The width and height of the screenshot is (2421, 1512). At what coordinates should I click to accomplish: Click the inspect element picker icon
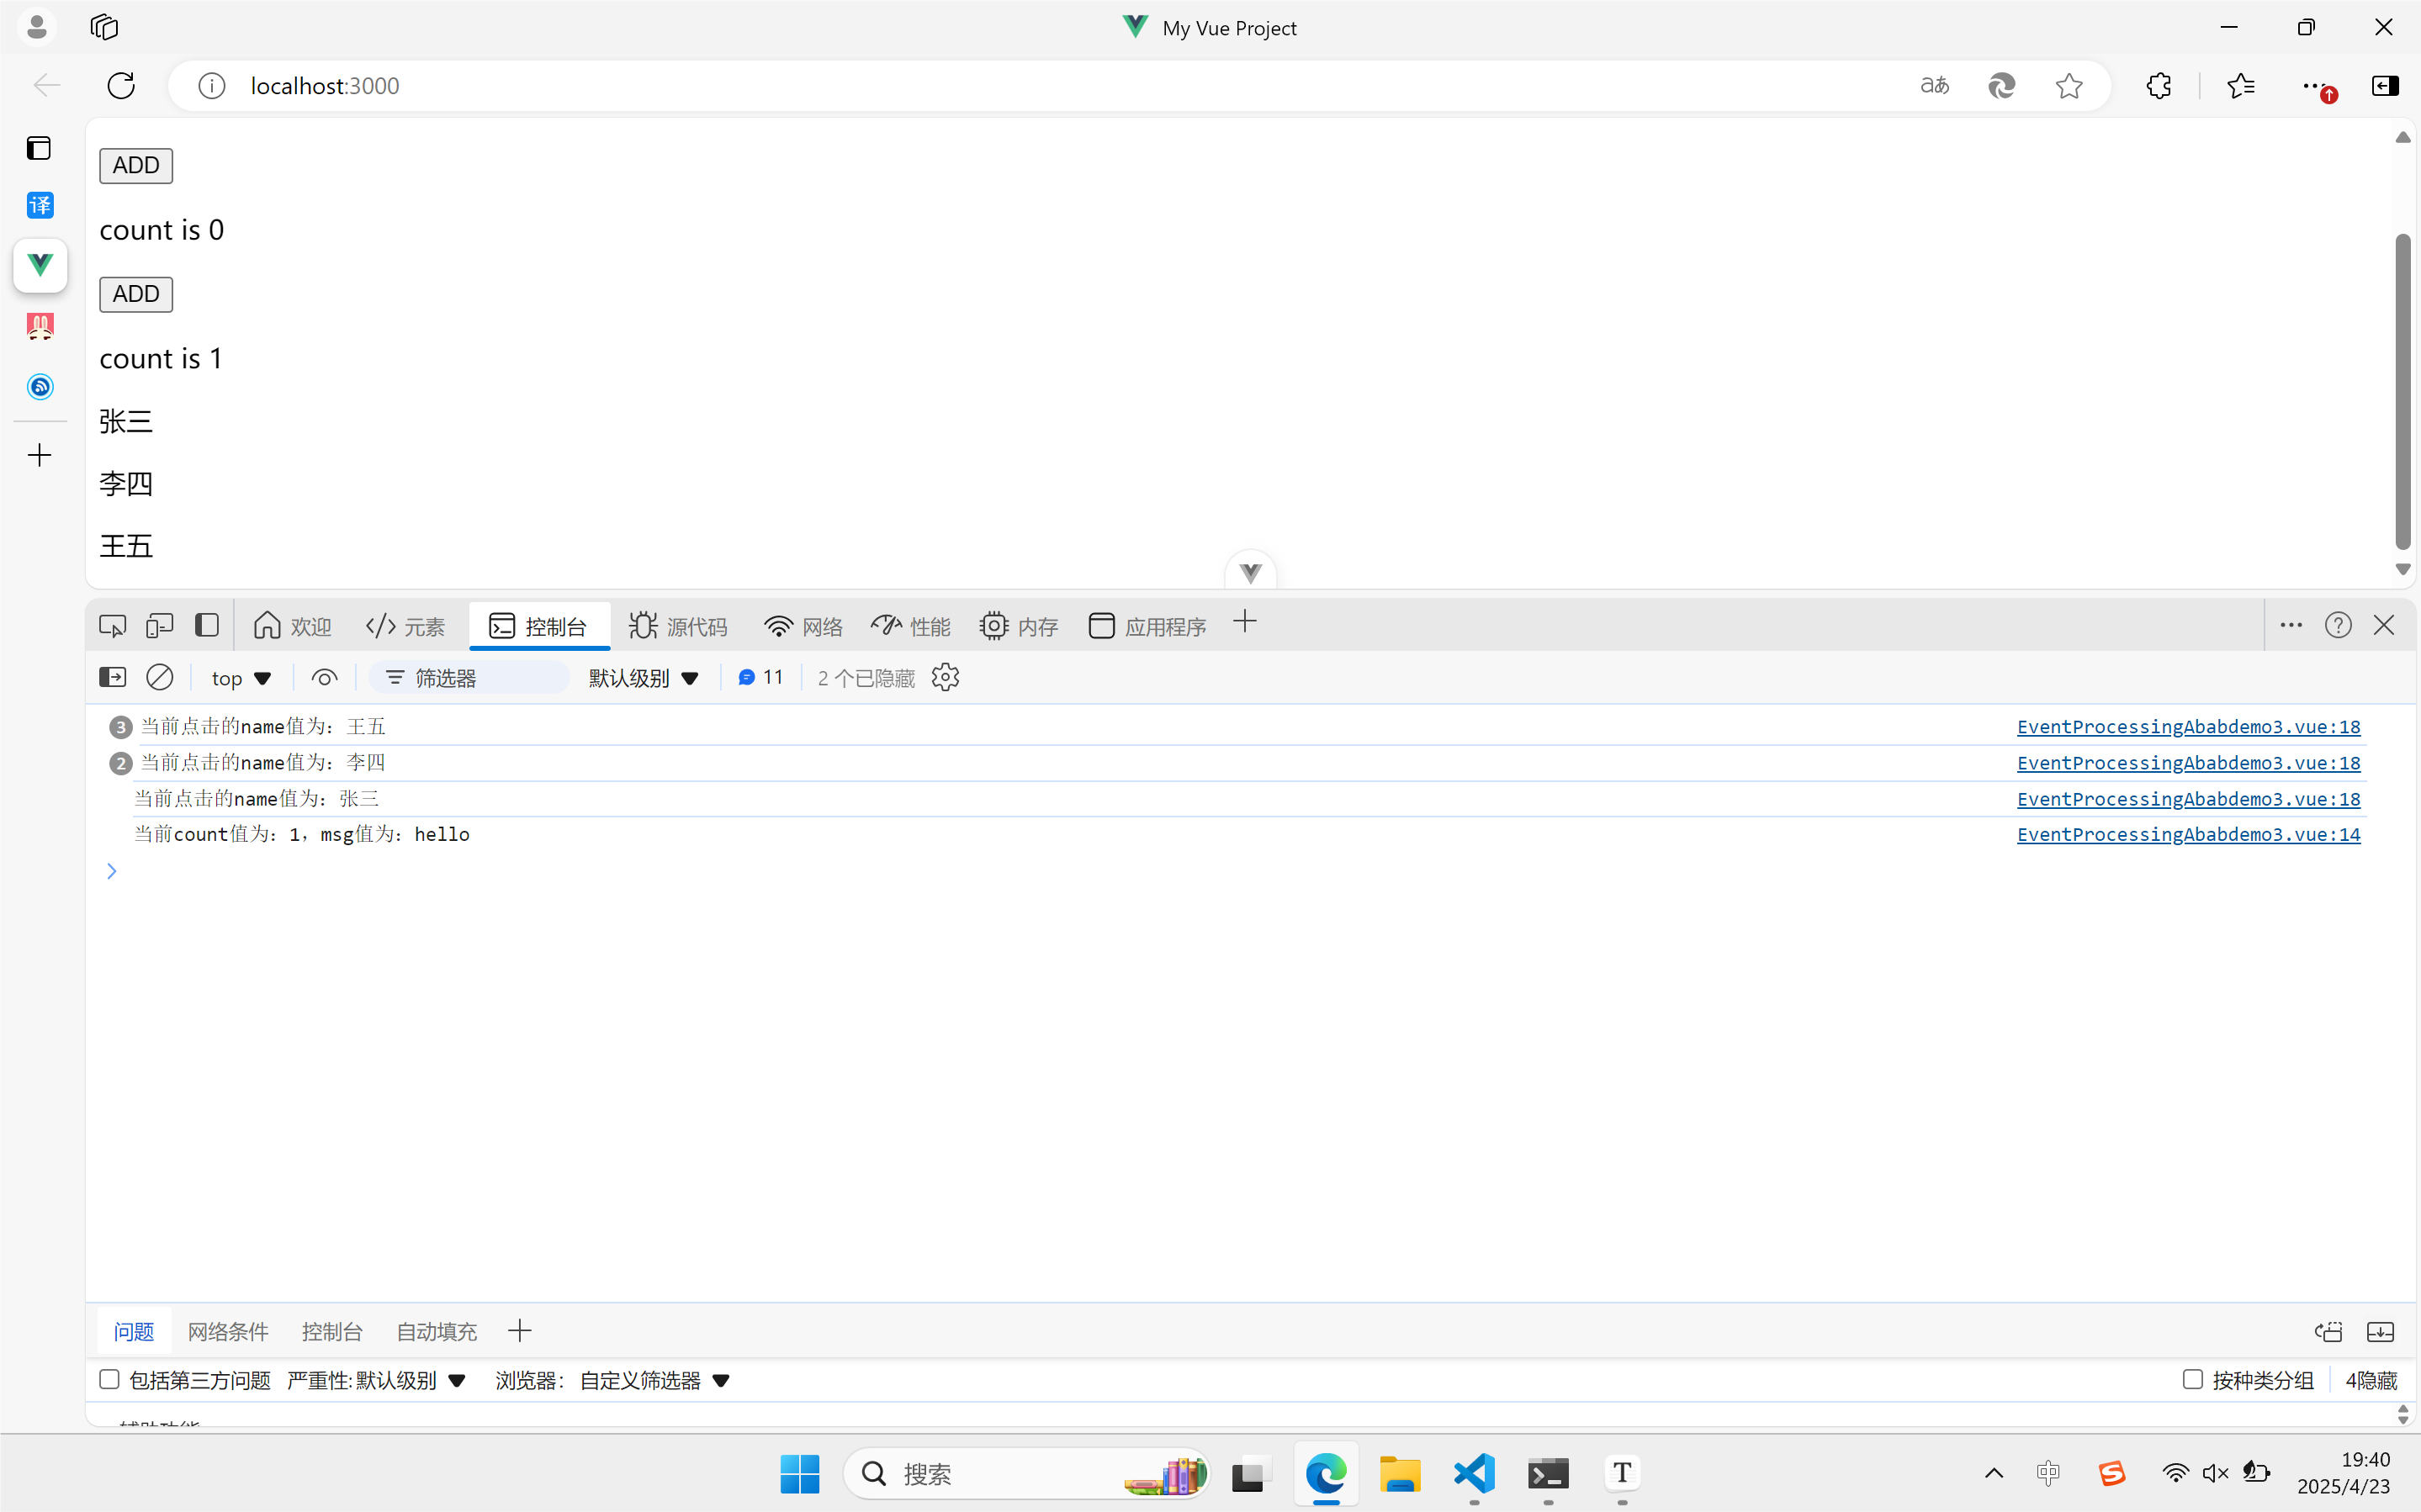[113, 626]
